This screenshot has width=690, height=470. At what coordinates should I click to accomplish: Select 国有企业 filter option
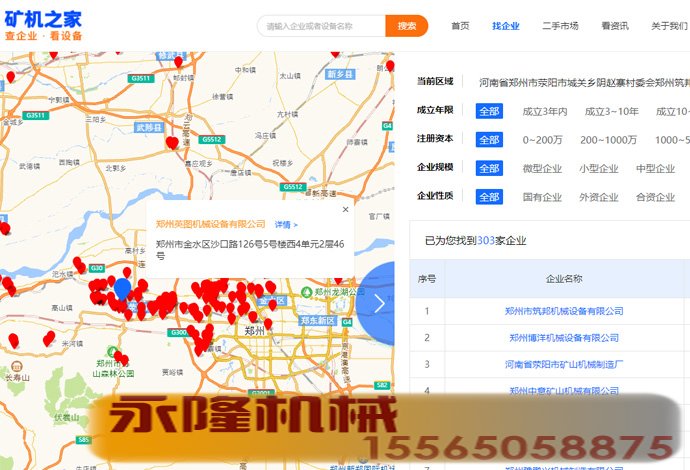point(542,197)
